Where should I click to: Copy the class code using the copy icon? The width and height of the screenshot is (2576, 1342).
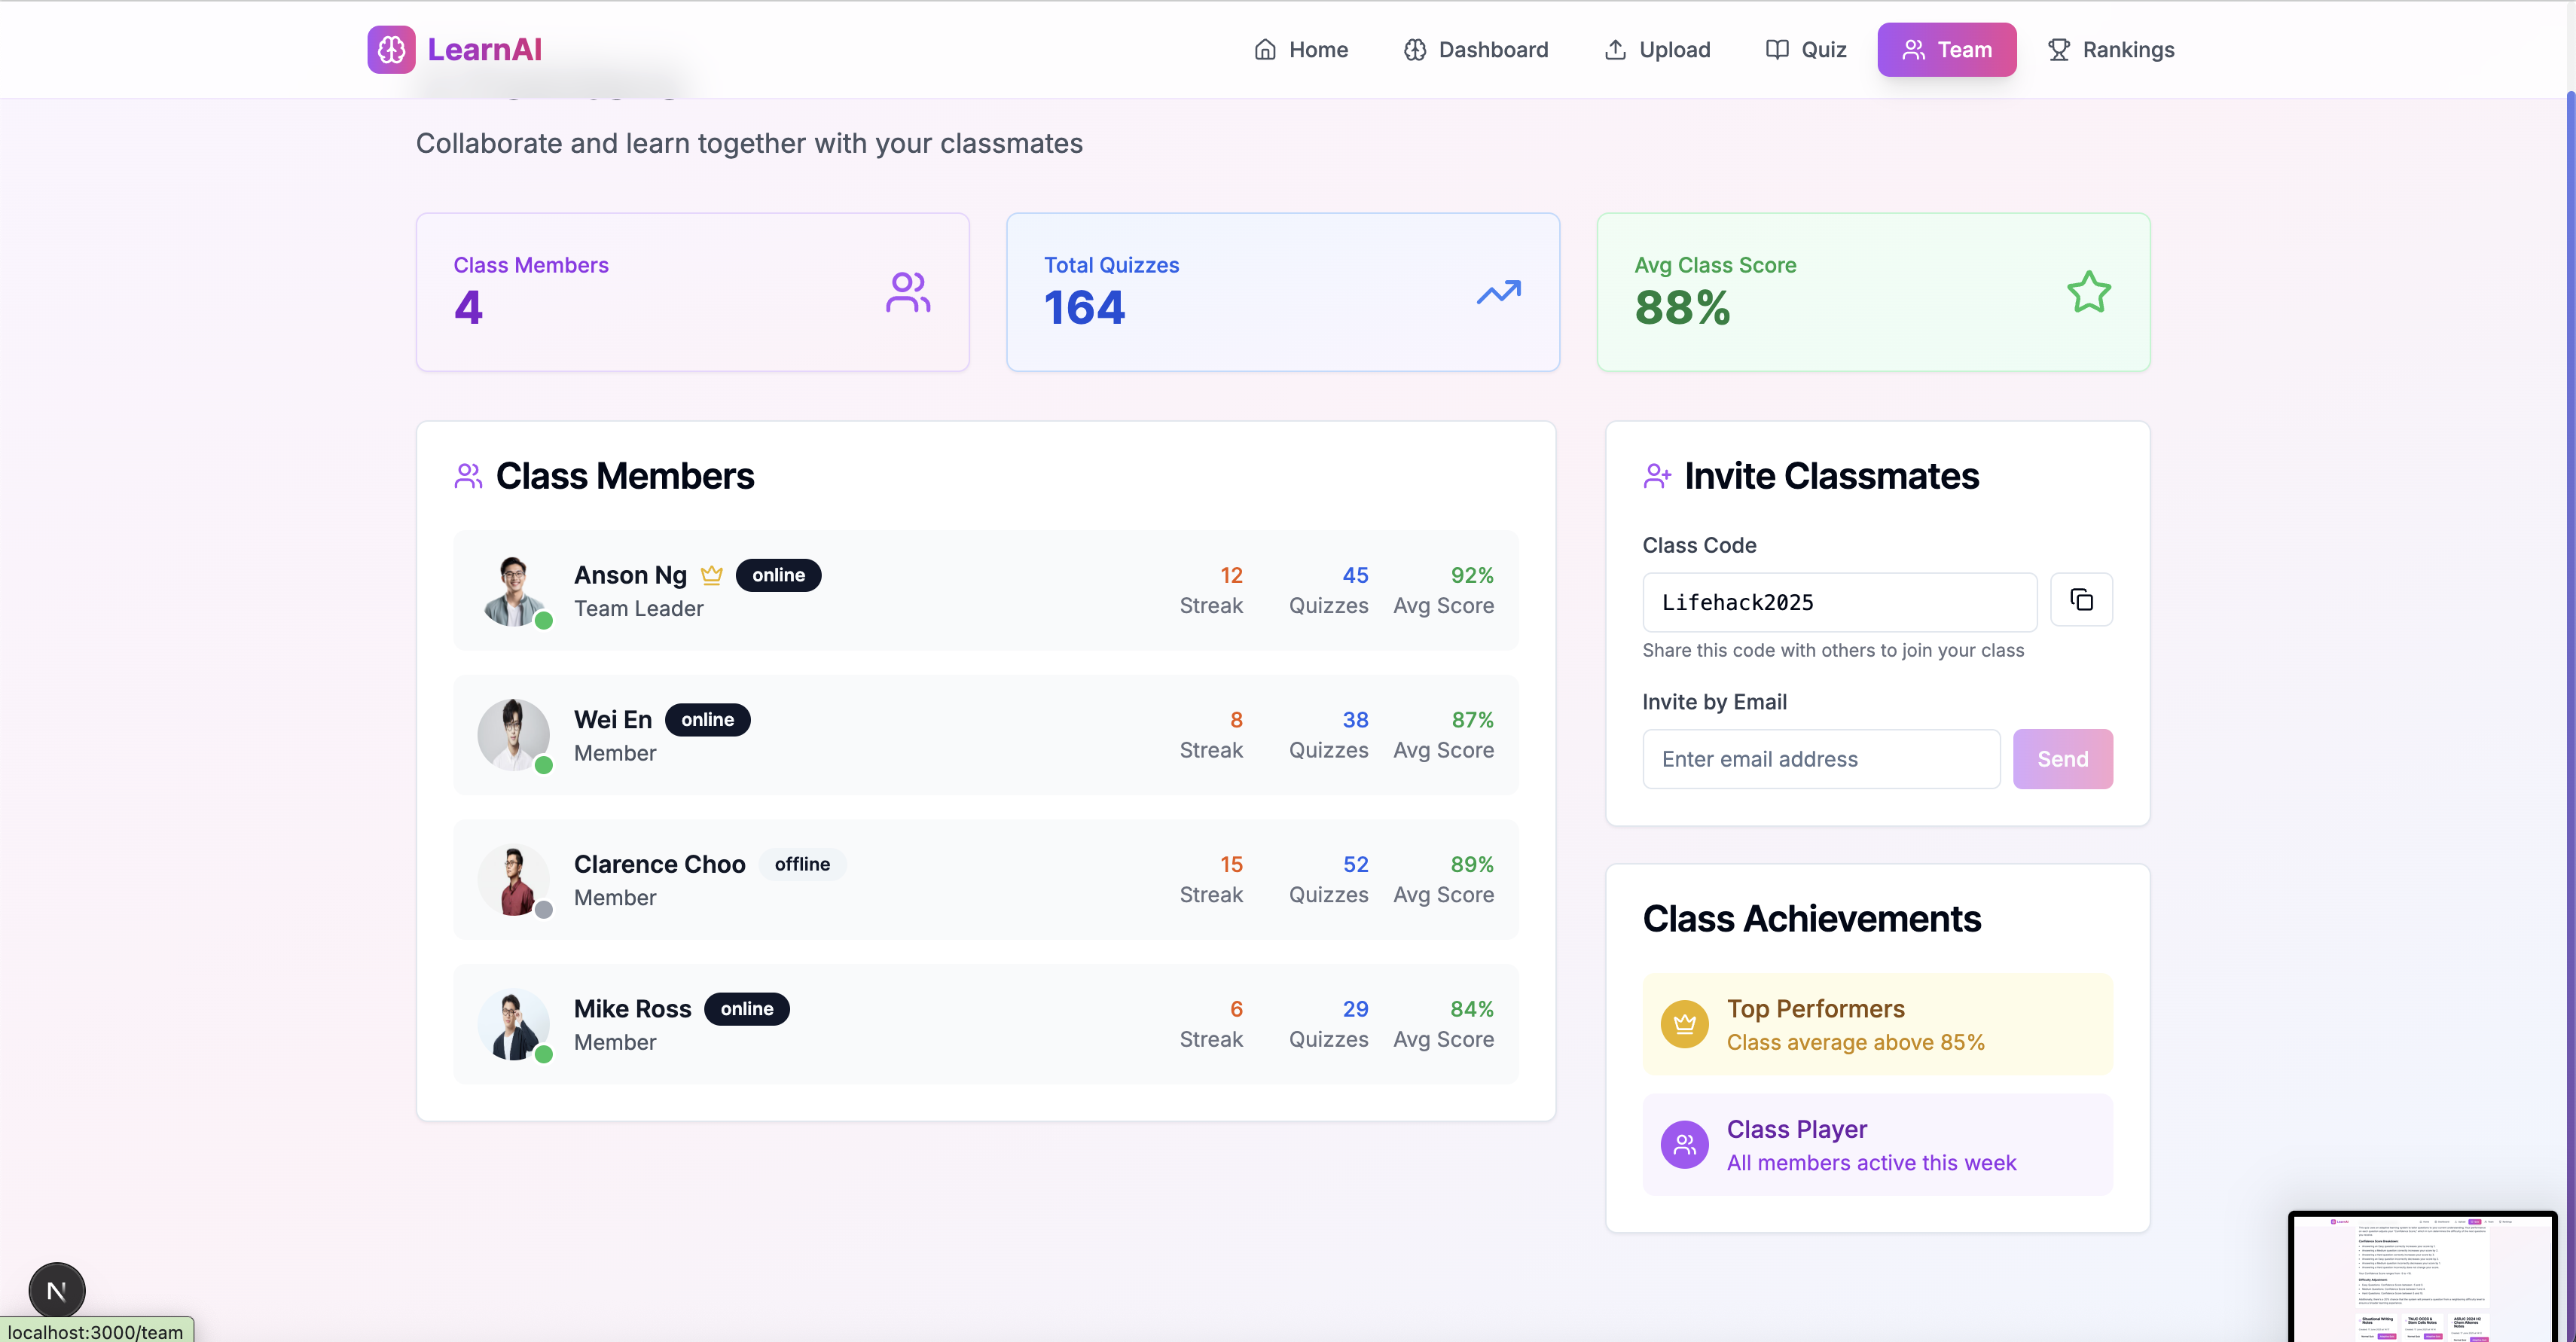pos(2081,600)
